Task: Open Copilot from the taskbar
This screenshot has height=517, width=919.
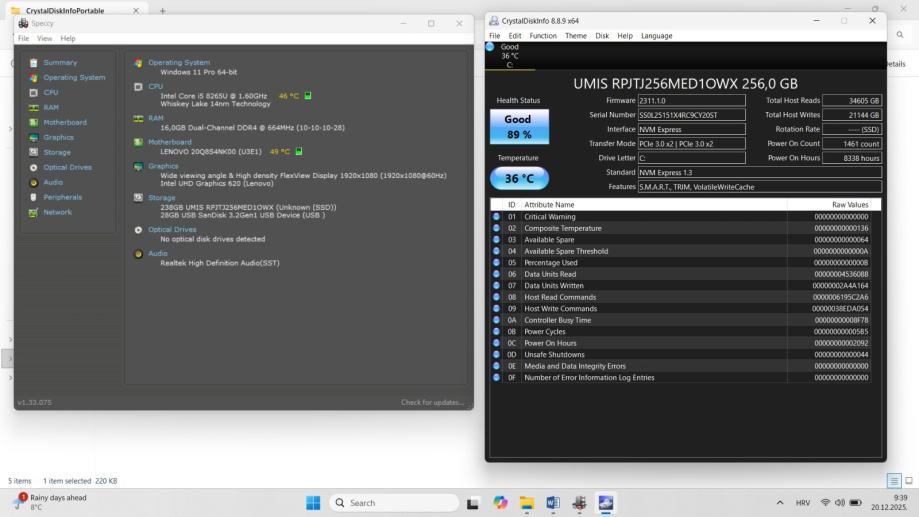Action: (500, 503)
